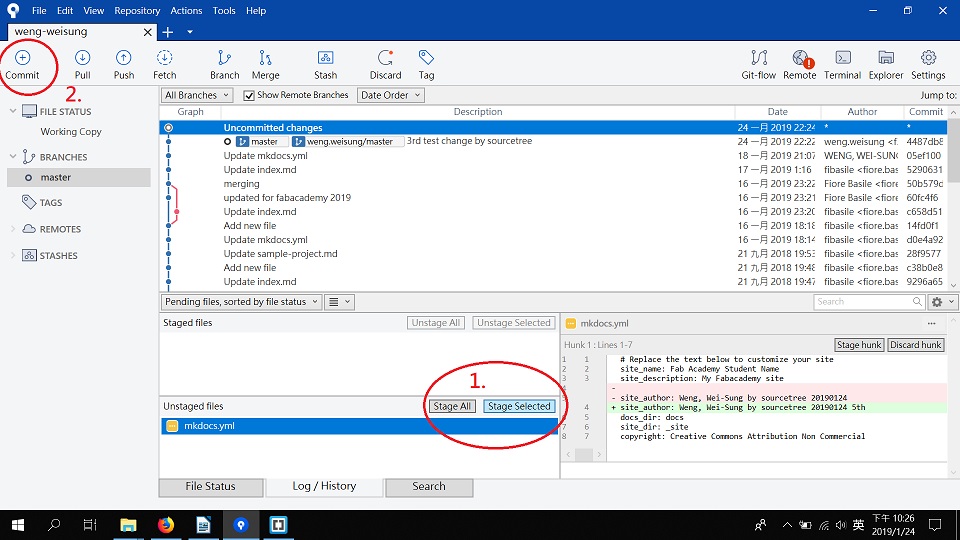Select 'updated for fabacademy 2019' commit
This screenshot has width=960, height=540.
553,198
